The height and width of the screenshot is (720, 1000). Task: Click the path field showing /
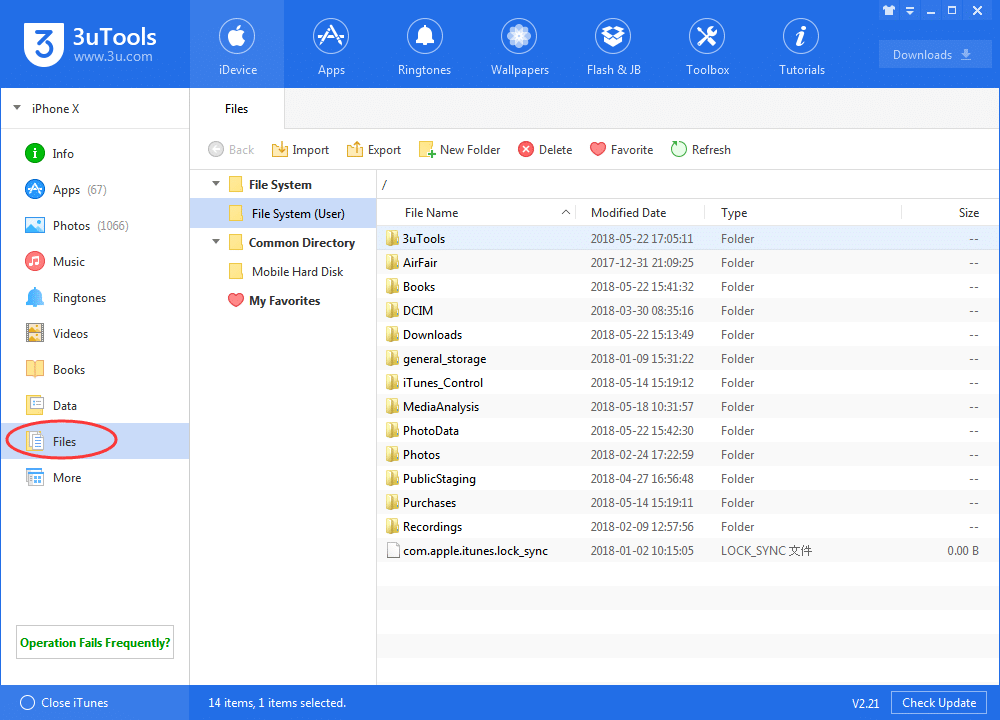(x=688, y=184)
